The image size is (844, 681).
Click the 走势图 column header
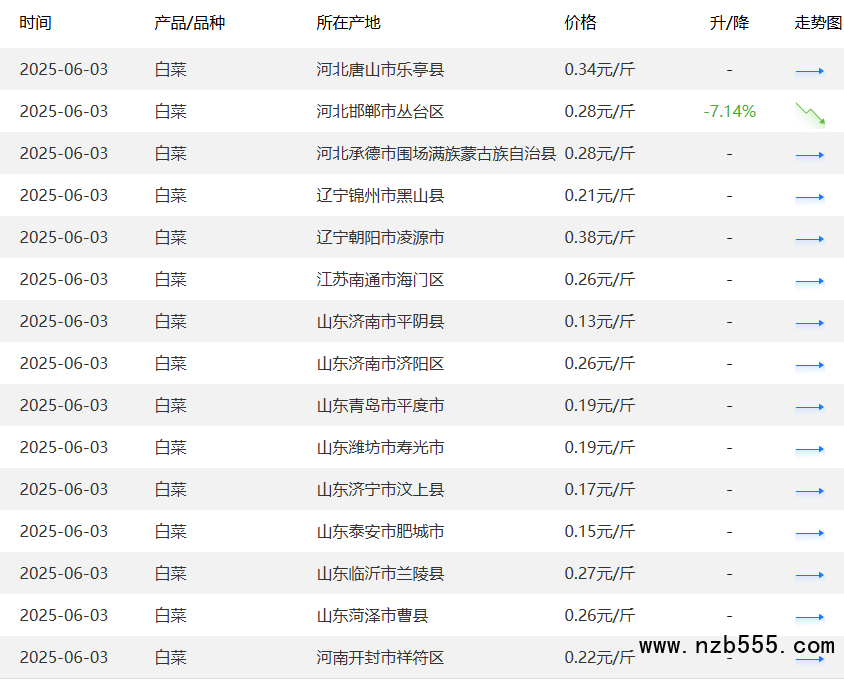pos(817,23)
